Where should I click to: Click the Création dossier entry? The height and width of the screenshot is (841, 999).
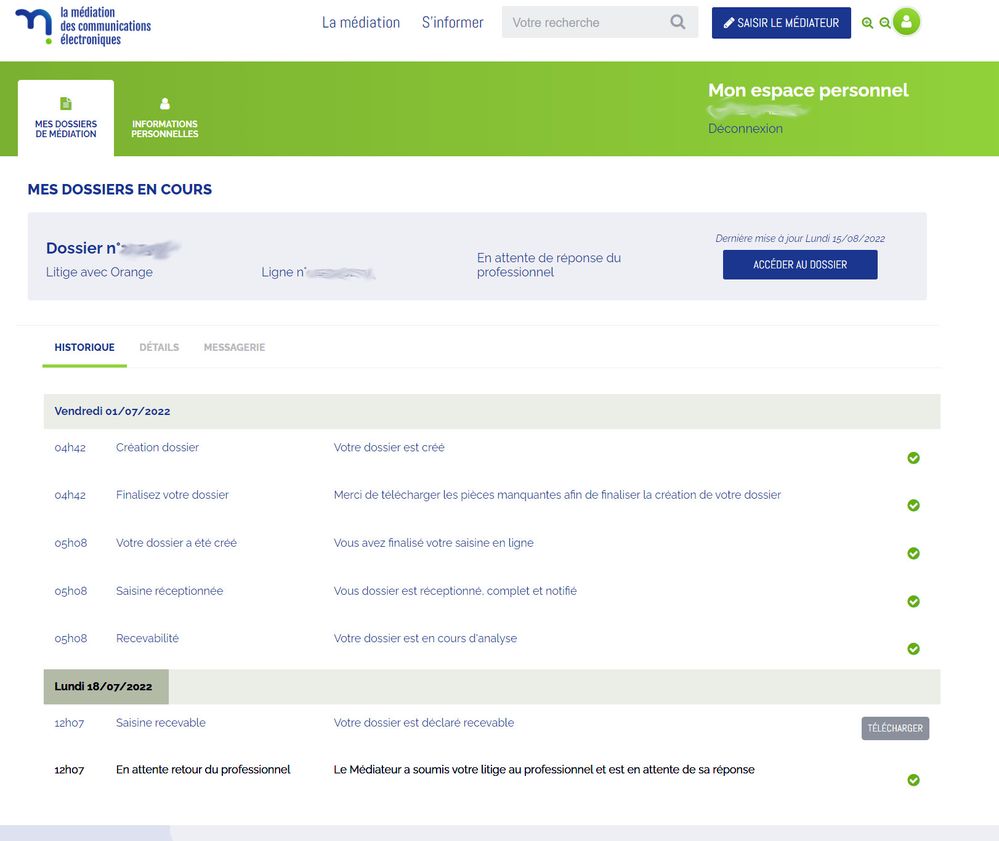pyautogui.click(x=157, y=447)
